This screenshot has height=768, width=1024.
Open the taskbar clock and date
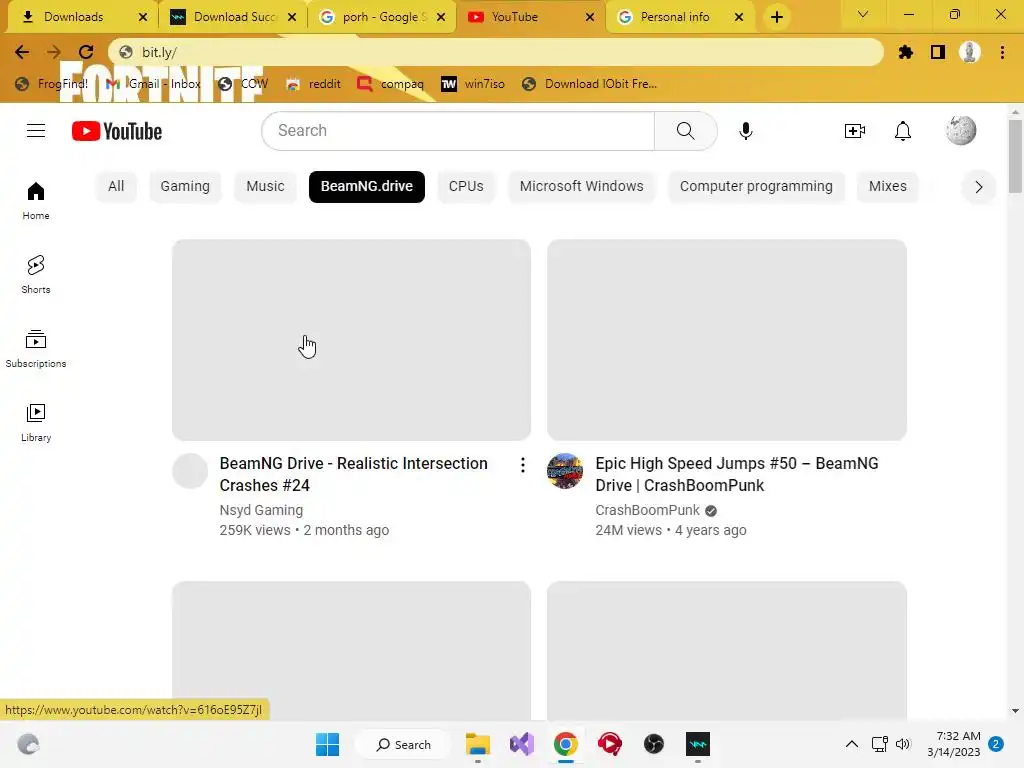click(x=953, y=744)
